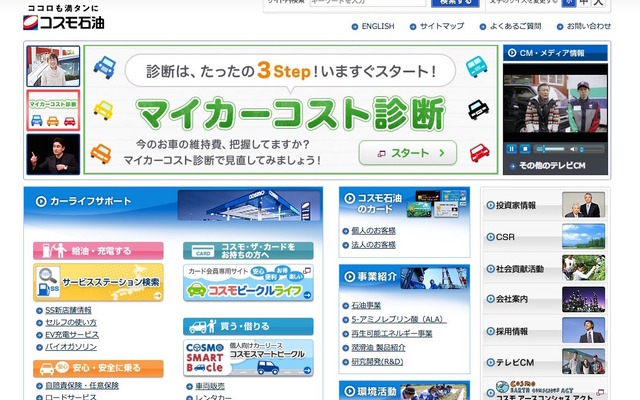This screenshot has height=400, width=640.
Task: Open 採用情報 sidebar item
Action: coord(545,331)
